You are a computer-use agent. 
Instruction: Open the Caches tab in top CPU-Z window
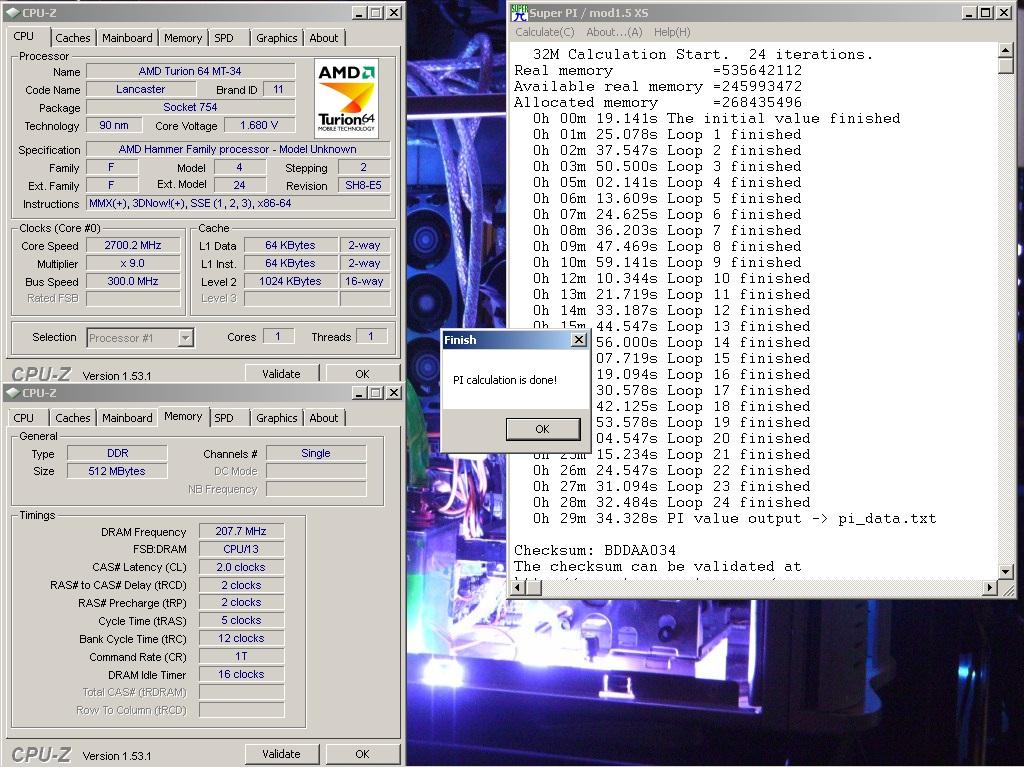(72, 38)
